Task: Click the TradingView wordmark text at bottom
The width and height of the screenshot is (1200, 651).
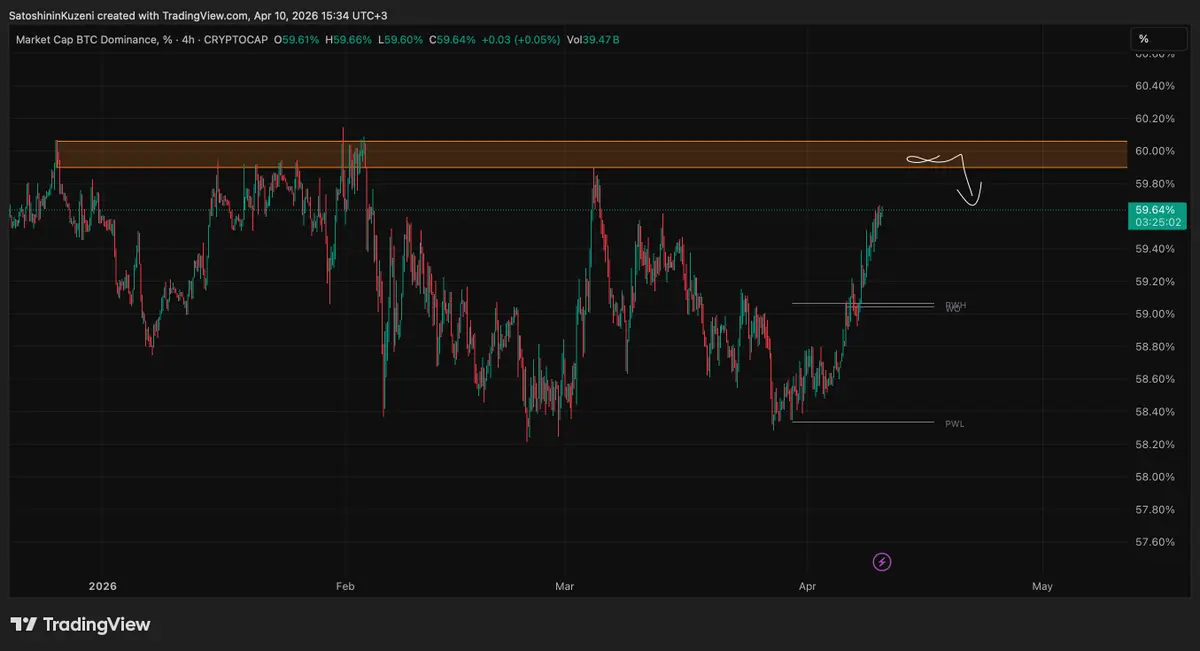Action: tap(96, 625)
